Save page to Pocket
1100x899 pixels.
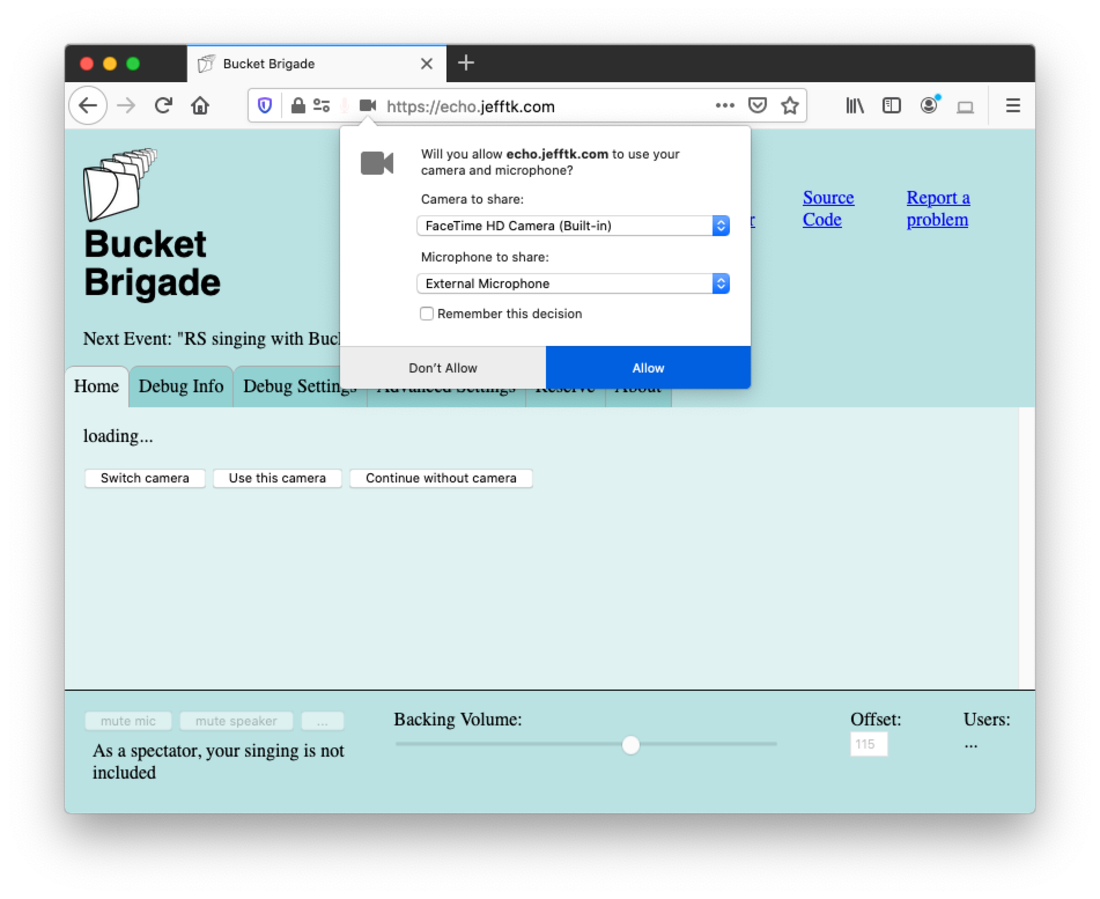tap(758, 106)
